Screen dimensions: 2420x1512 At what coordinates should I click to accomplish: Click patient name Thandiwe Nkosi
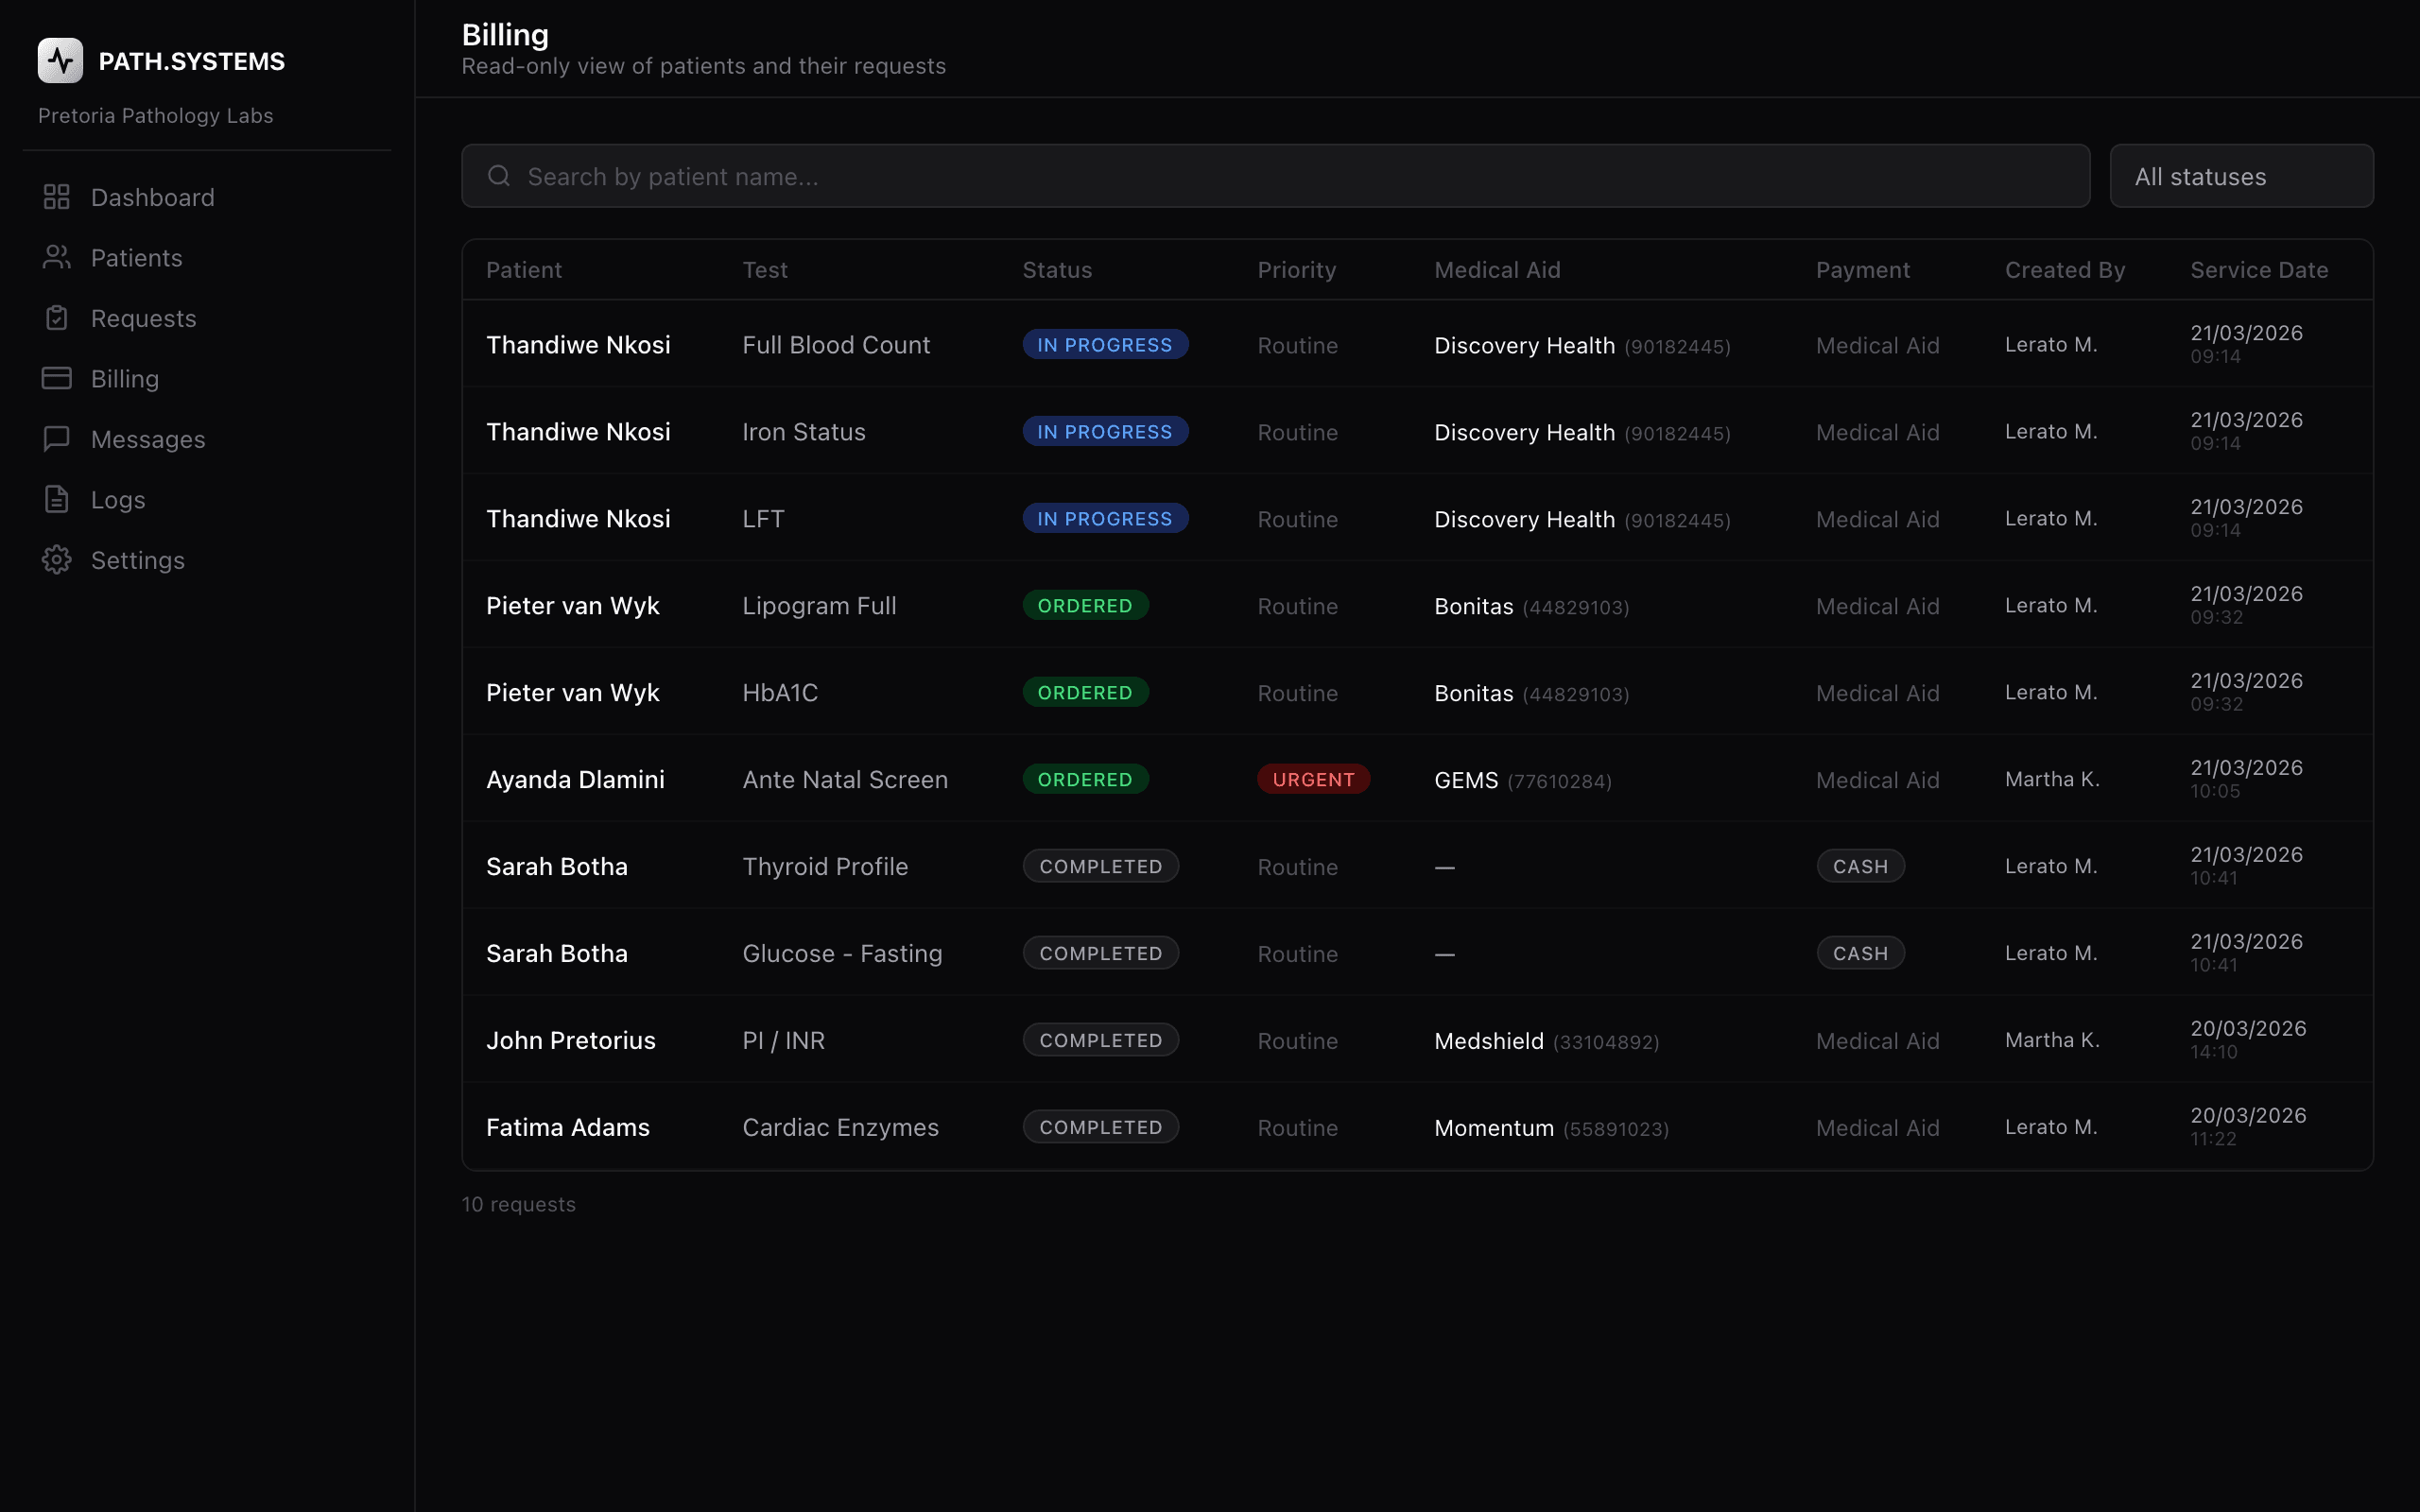click(x=578, y=344)
